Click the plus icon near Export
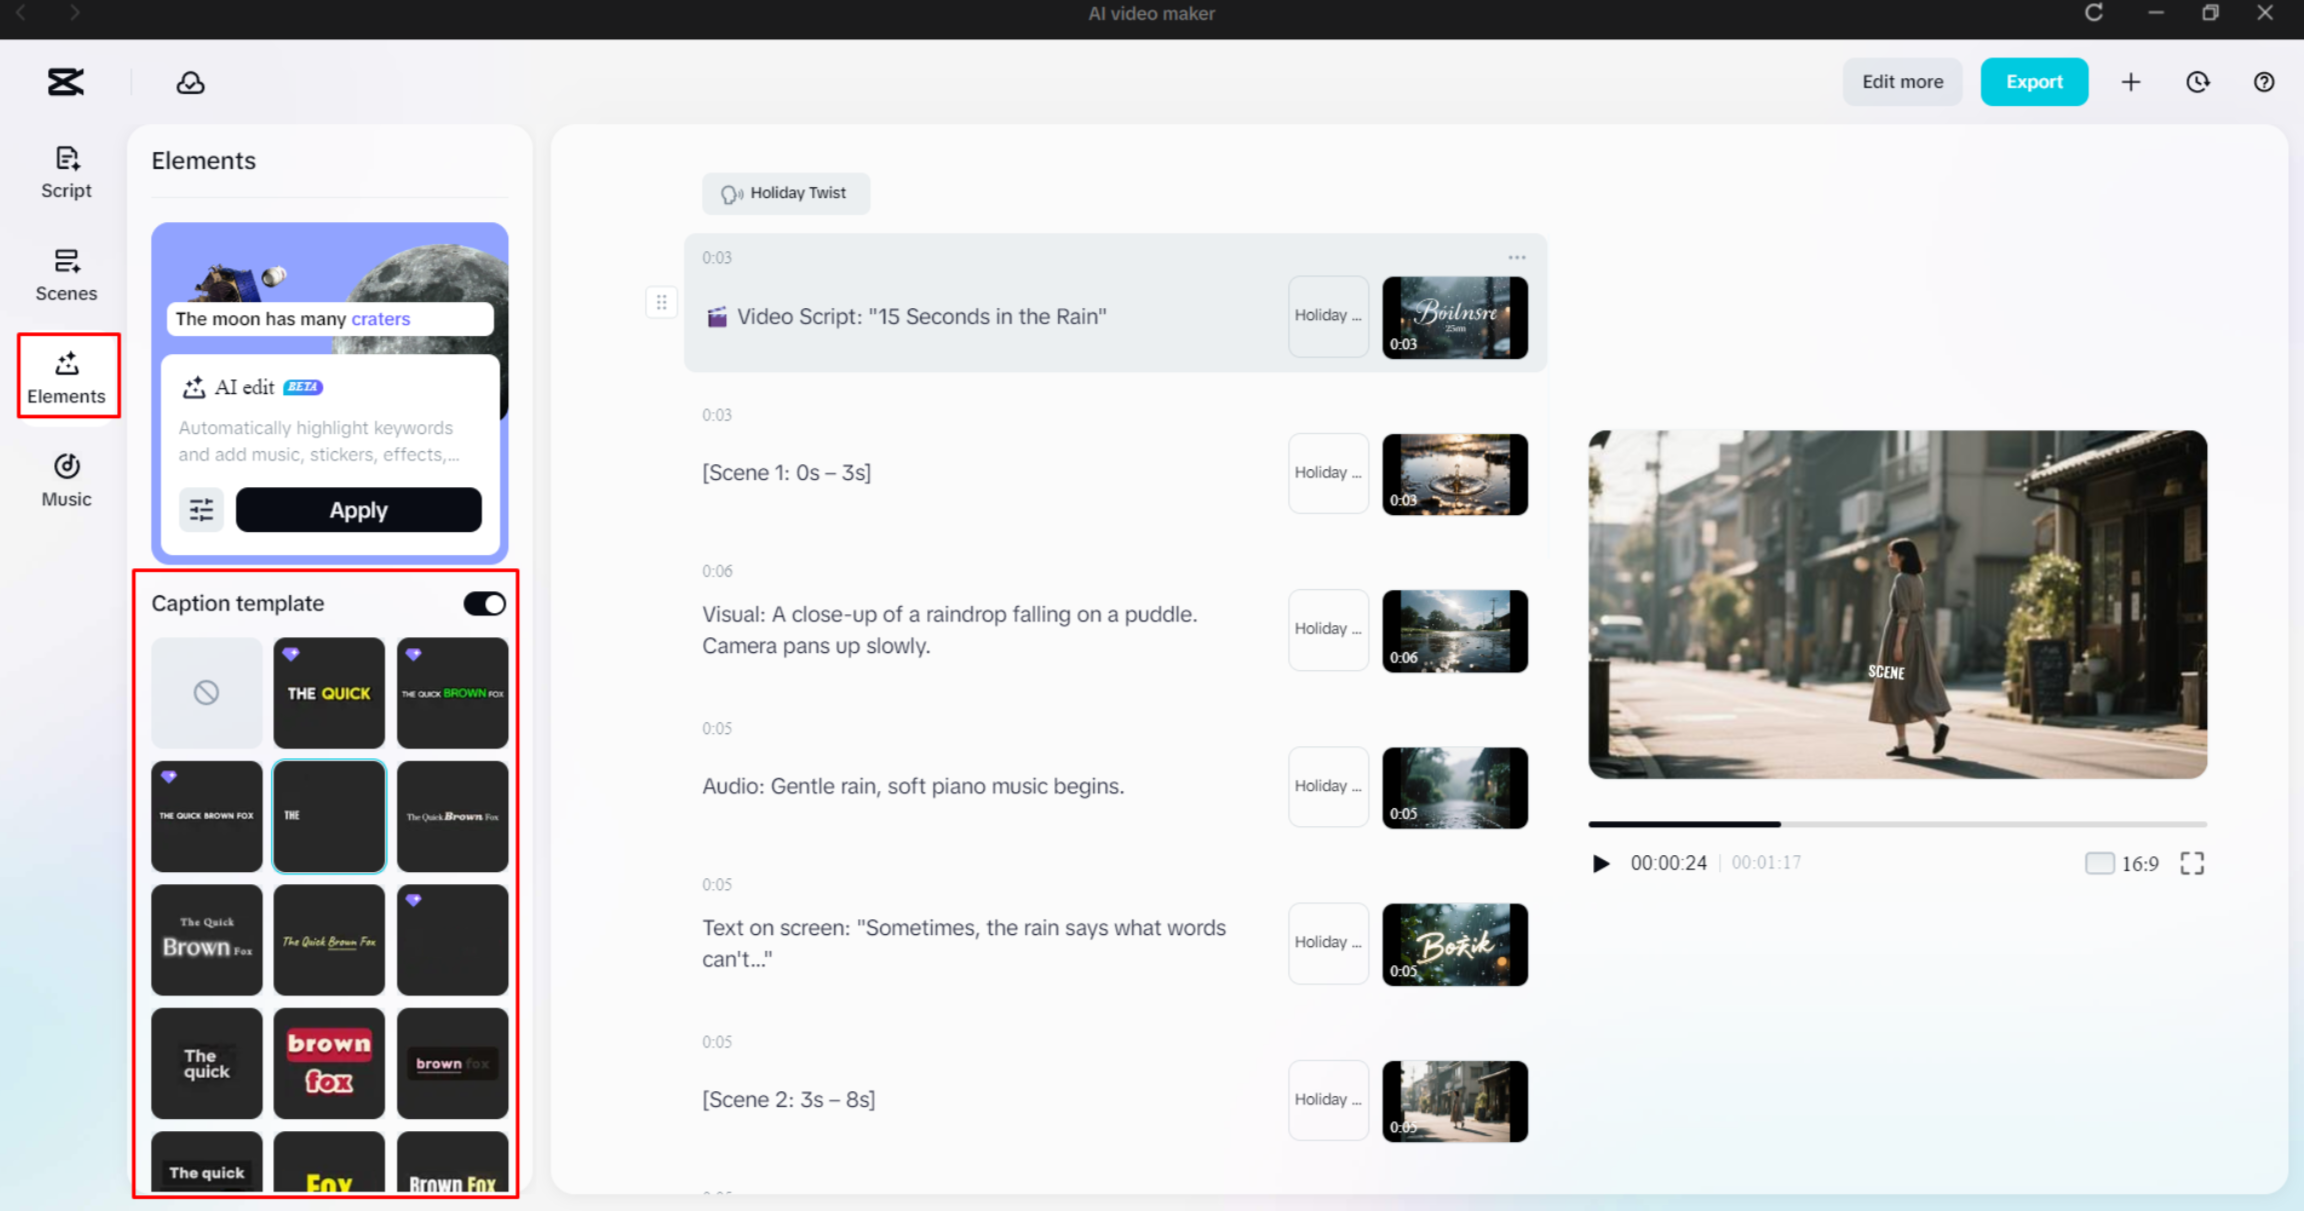 tap(2131, 82)
